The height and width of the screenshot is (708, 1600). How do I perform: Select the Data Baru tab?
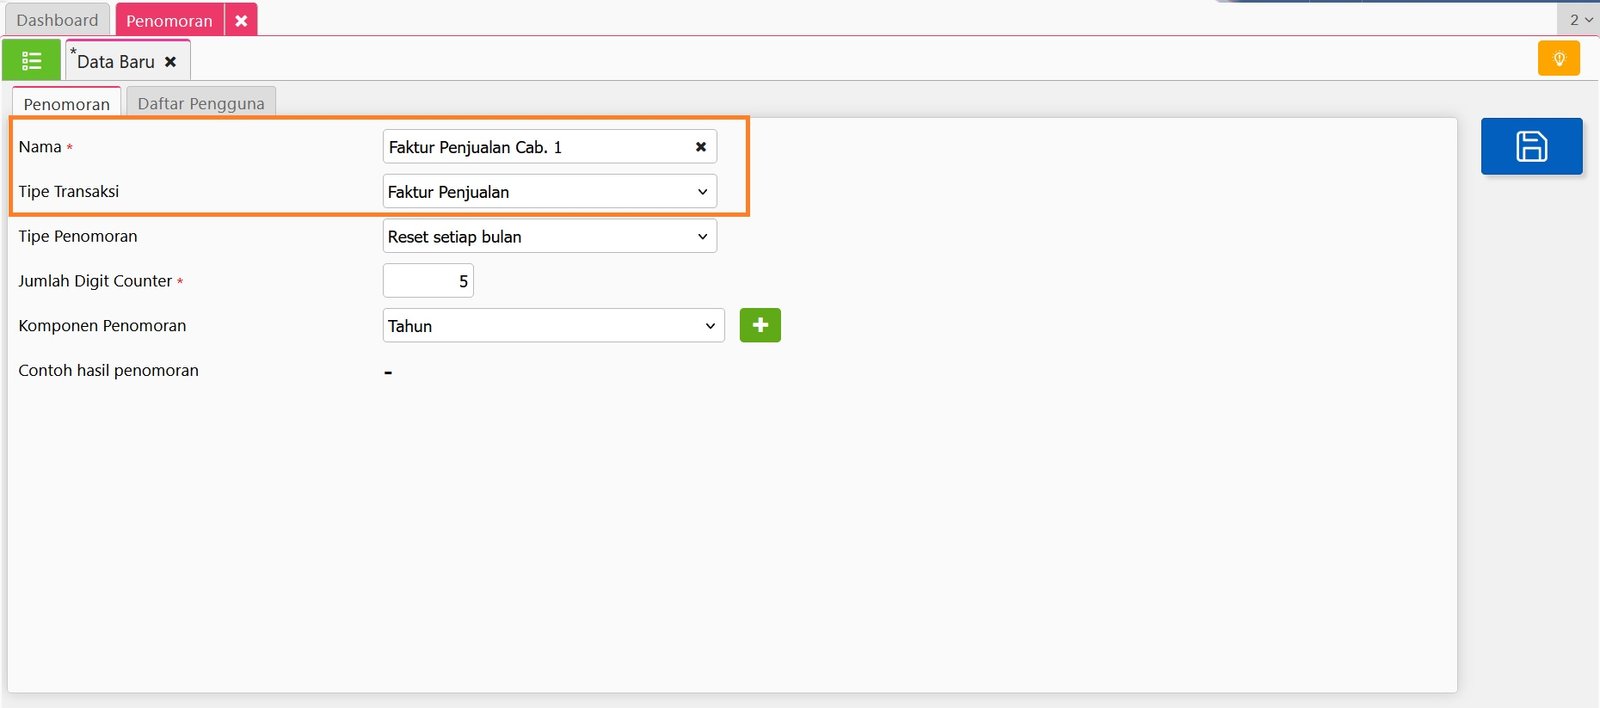pos(116,62)
